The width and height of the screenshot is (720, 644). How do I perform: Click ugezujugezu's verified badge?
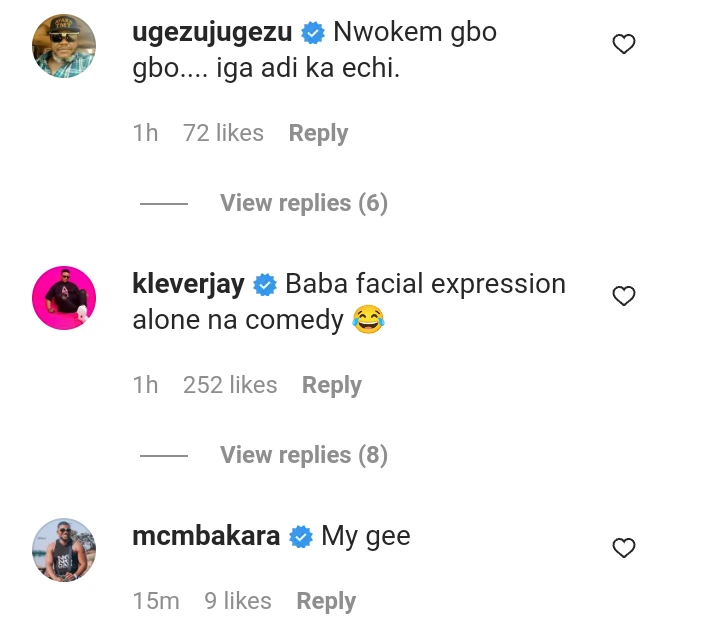tap(313, 33)
